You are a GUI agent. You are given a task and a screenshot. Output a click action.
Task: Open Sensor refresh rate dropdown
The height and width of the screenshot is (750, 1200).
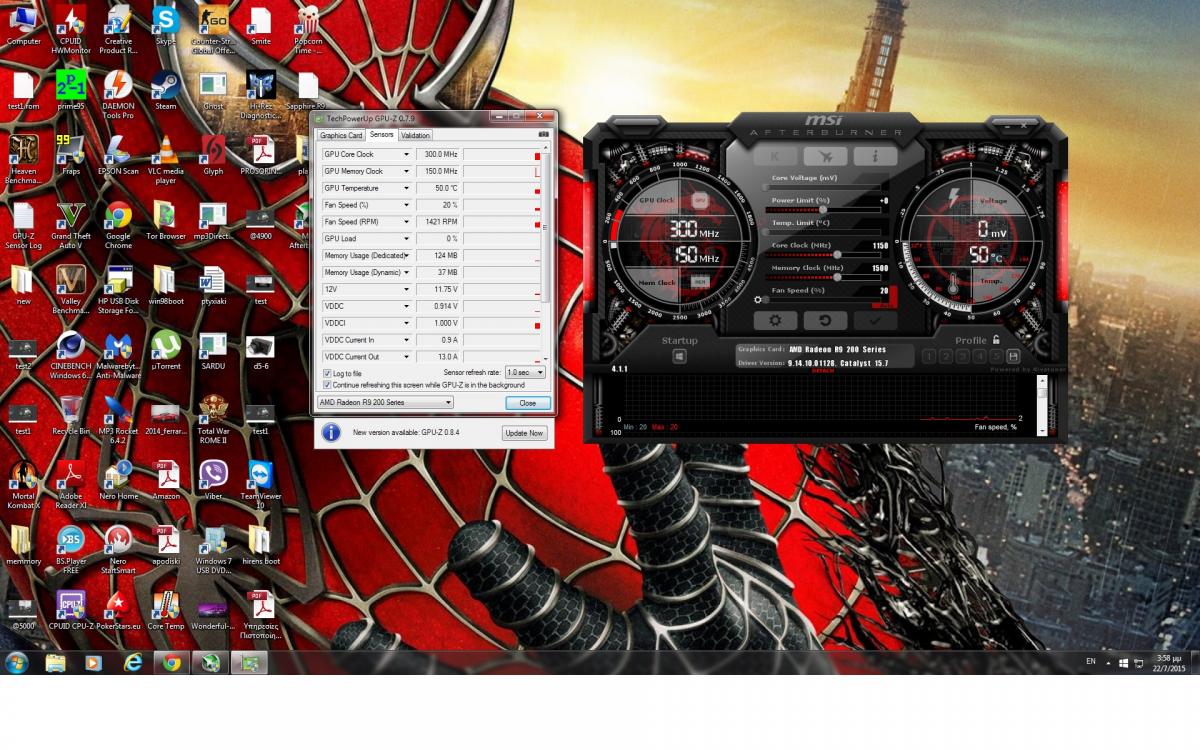click(x=525, y=372)
